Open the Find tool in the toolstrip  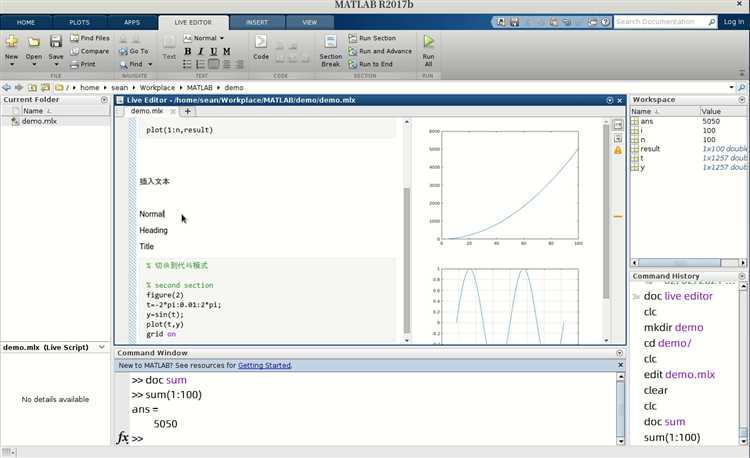tap(131, 64)
